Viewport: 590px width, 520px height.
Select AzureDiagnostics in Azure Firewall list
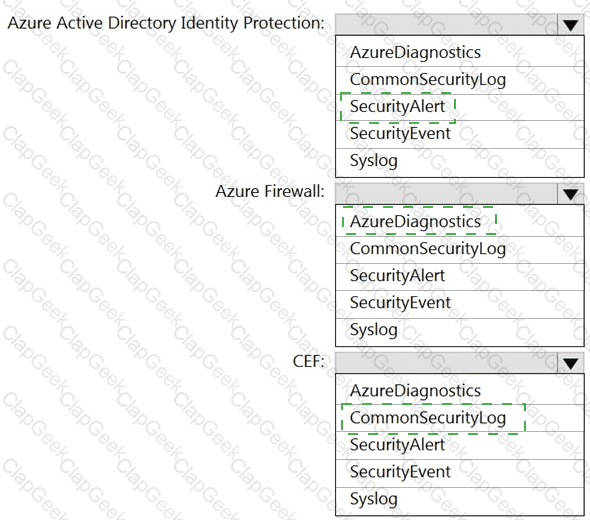pos(459,221)
